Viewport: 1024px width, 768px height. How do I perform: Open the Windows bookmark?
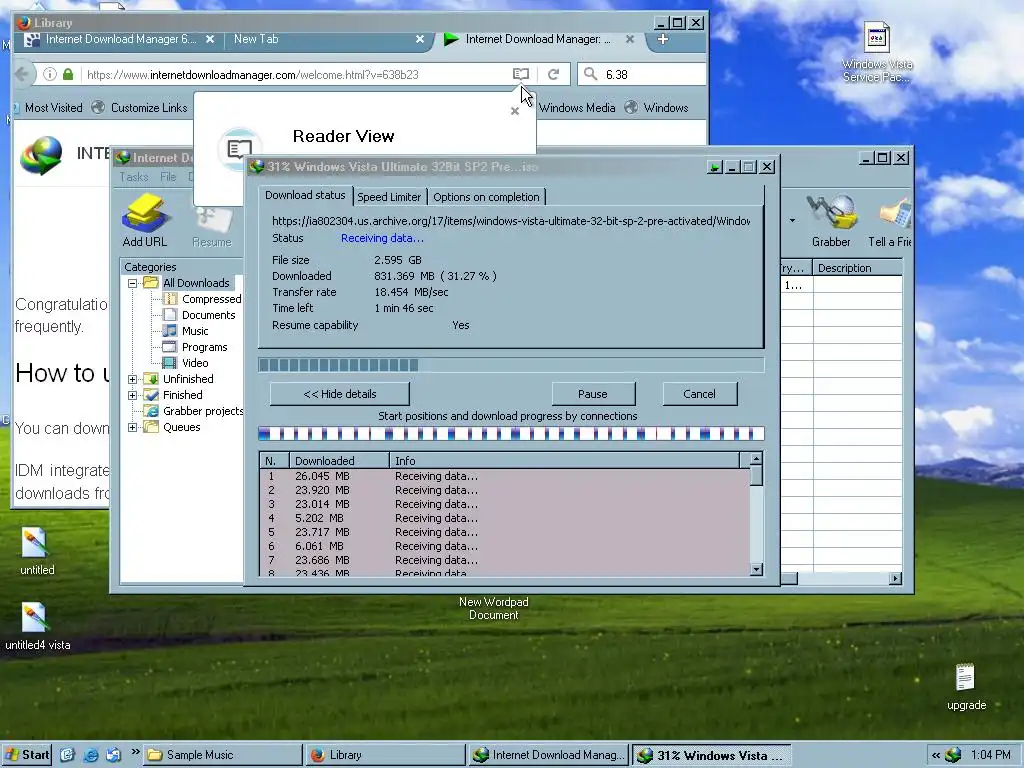(656, 108)
